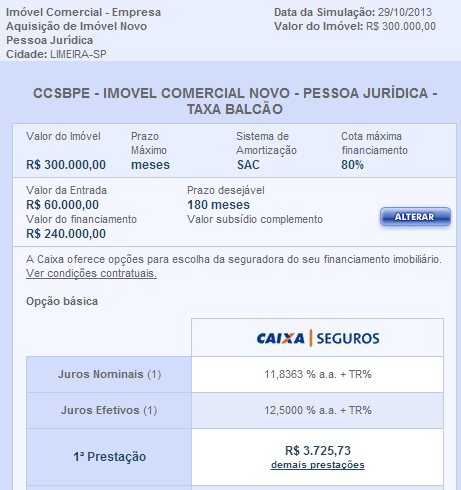
Task: Select the 12,5000 % a.a. effective rate
Action: pos(318,410)
